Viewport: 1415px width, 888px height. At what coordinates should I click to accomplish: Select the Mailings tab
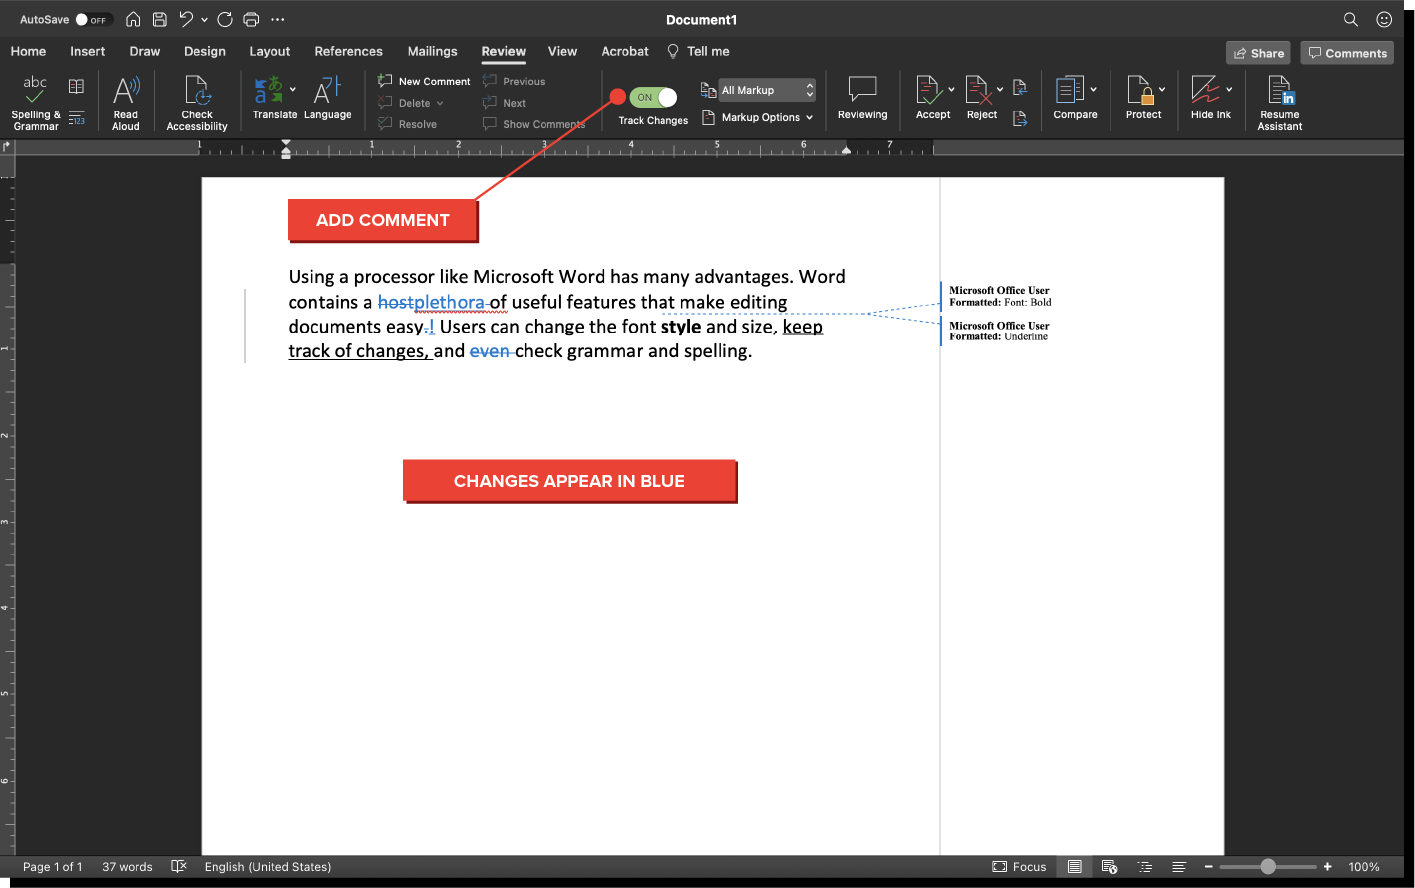pyautogui.click(x=432, y=51)
